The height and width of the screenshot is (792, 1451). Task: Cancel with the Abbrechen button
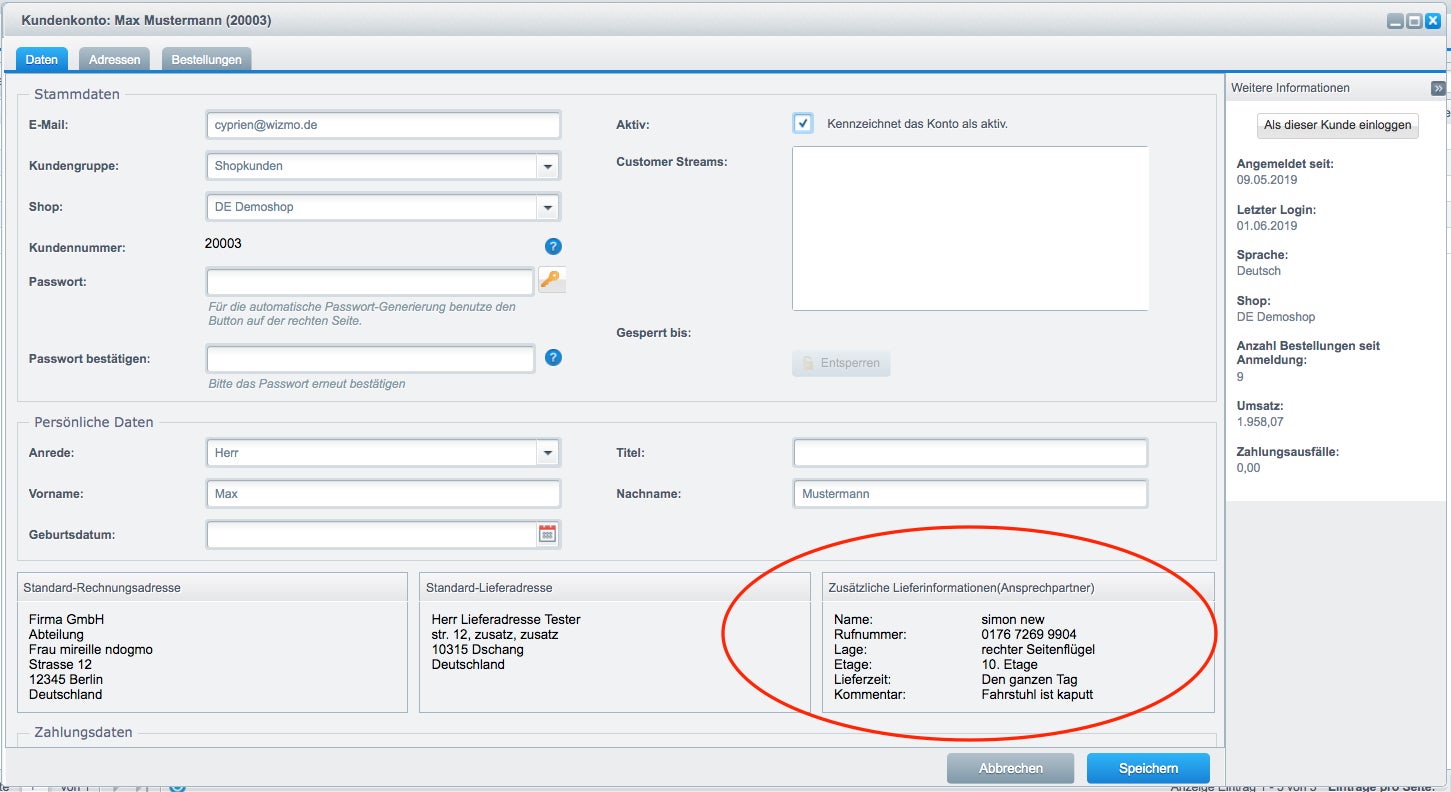point(1011,768)
